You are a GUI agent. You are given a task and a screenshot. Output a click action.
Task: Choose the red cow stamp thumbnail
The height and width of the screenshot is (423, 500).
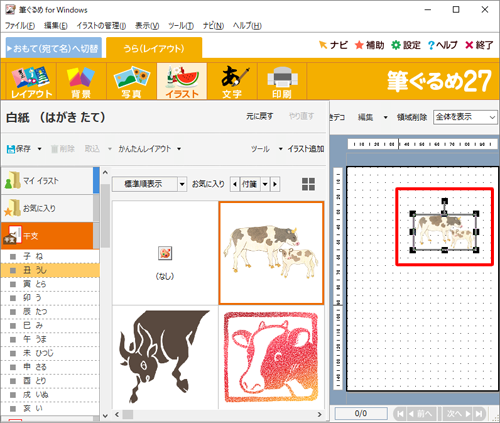tap(271, 357)
